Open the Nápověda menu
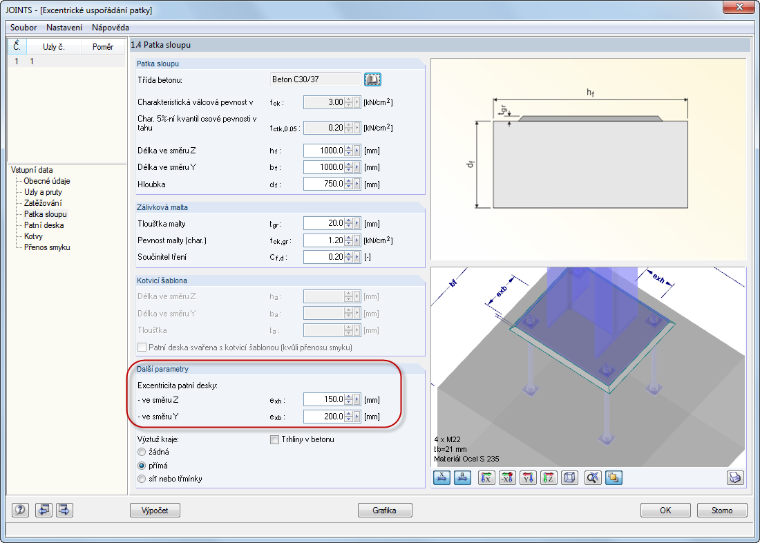Screen dimensions: 760x543 coord(111,28)
